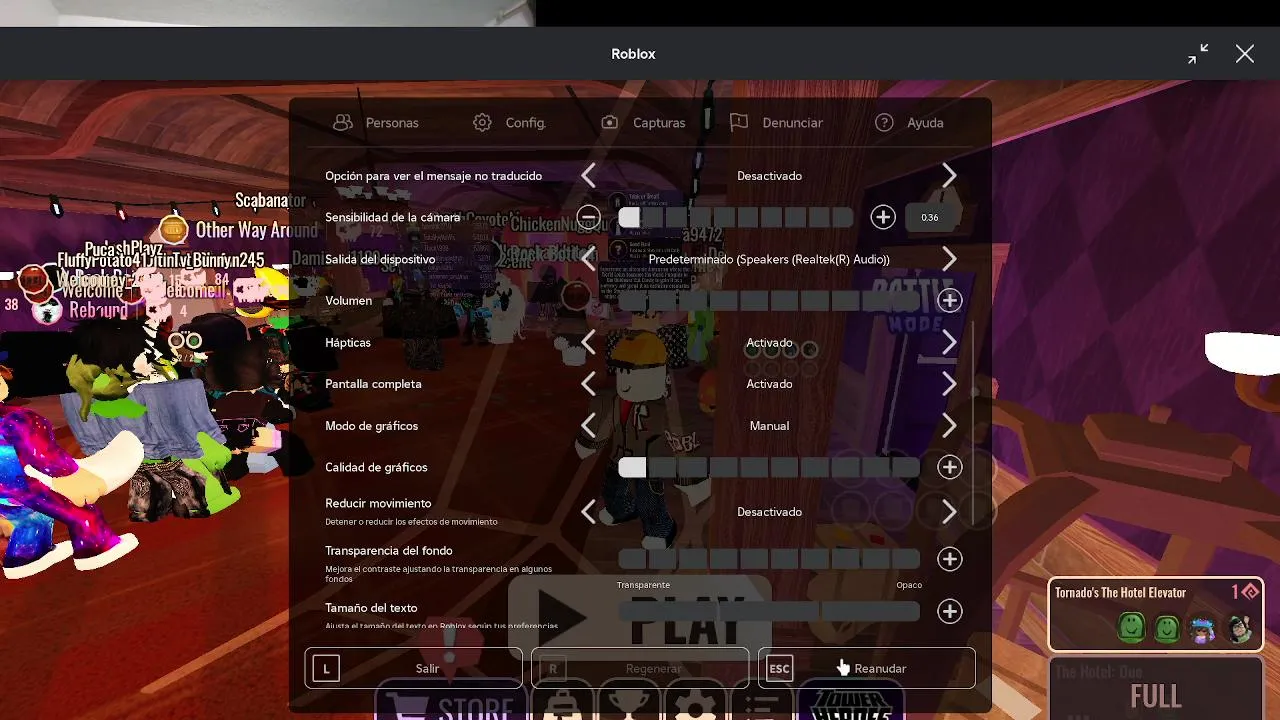Click the 'Activado' value for Hápticas
Screen dimensions: 1280x720
pyautogui.click(x=769, y=343)
